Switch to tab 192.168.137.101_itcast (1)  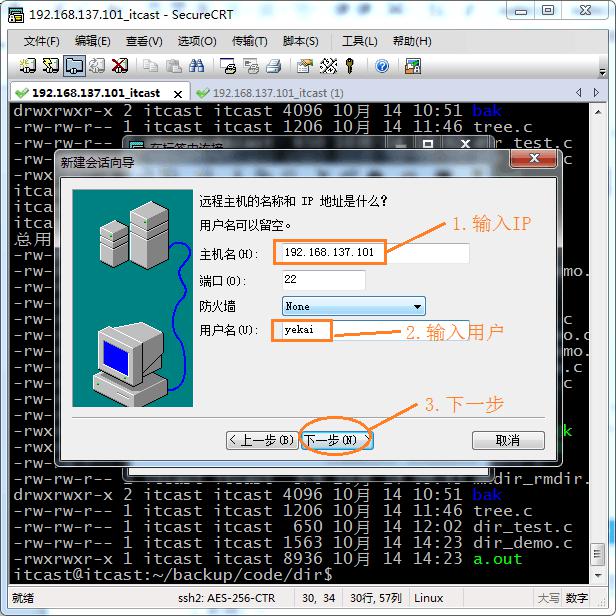(270, 93)
